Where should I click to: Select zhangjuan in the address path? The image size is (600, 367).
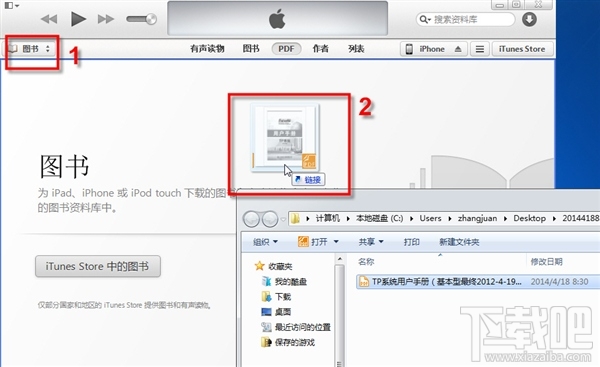point(477,218)
